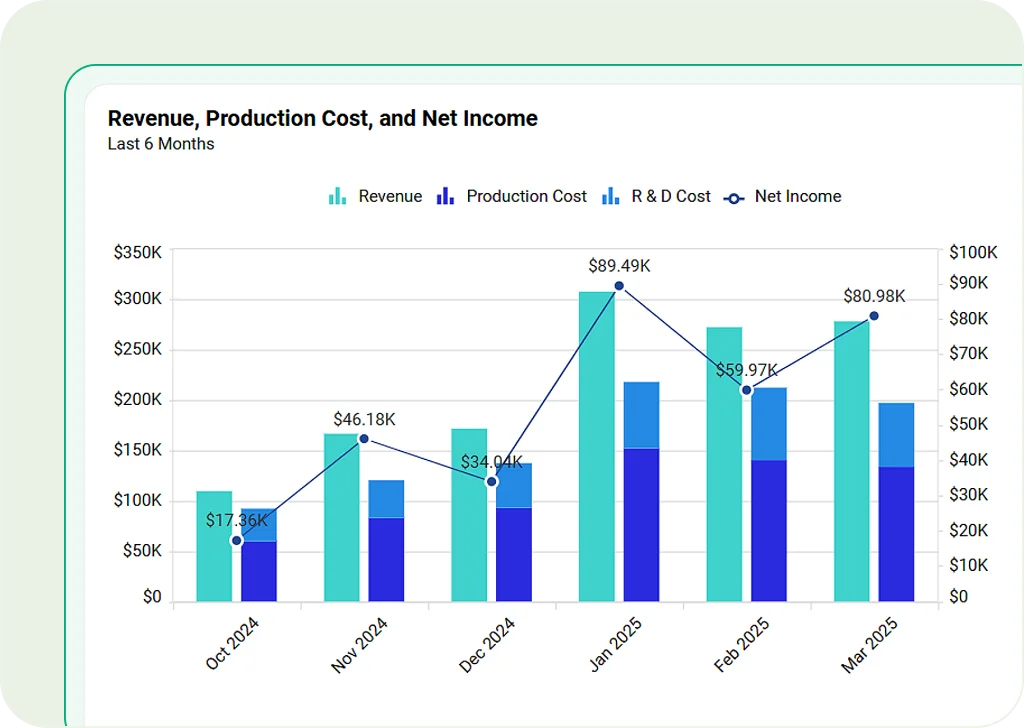Click the Production Cost legend bar icon

446,196
